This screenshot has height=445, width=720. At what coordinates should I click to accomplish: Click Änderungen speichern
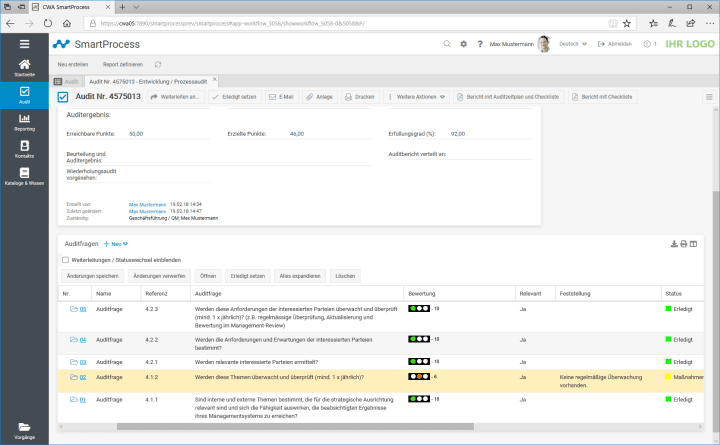pyautogui.click(x=93, y=276)
